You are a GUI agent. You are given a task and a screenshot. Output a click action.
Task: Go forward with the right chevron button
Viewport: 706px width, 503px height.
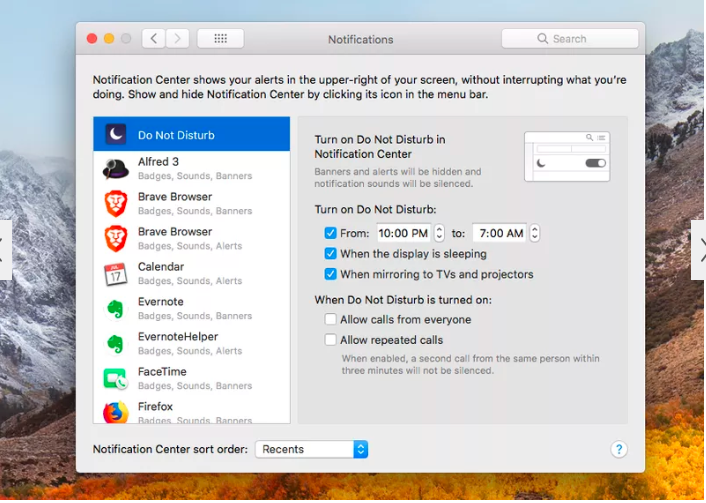(x=177, y=39)
